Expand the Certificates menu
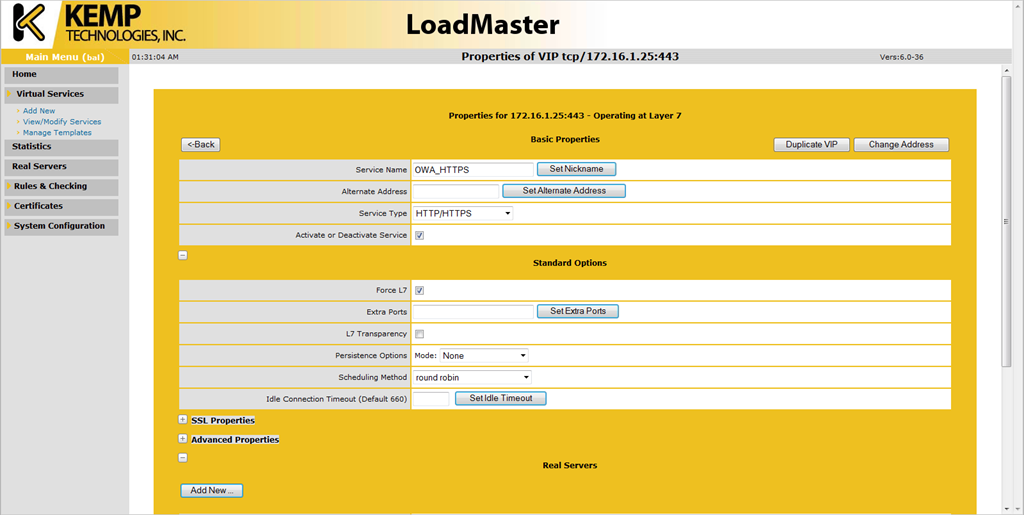Viewport: 1024px width, 515px height. click(61, 206)
